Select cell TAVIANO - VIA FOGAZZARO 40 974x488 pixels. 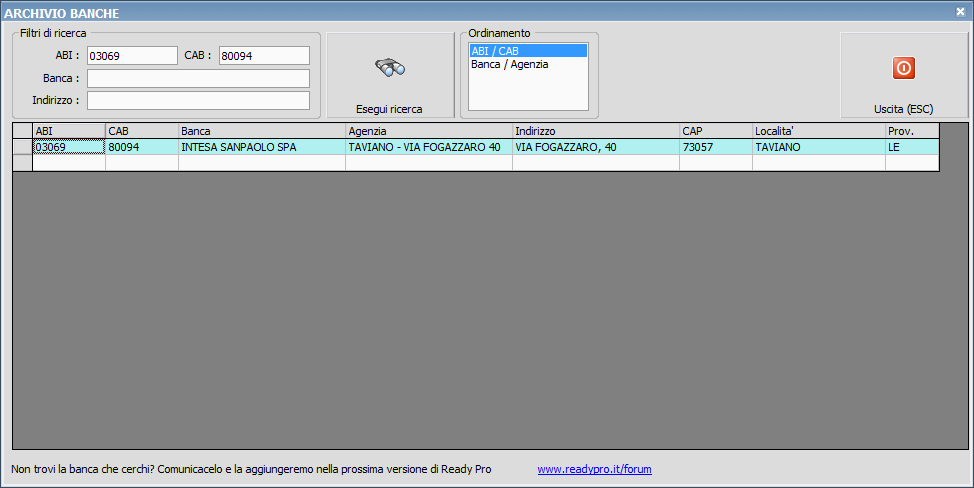click(429, 147)
